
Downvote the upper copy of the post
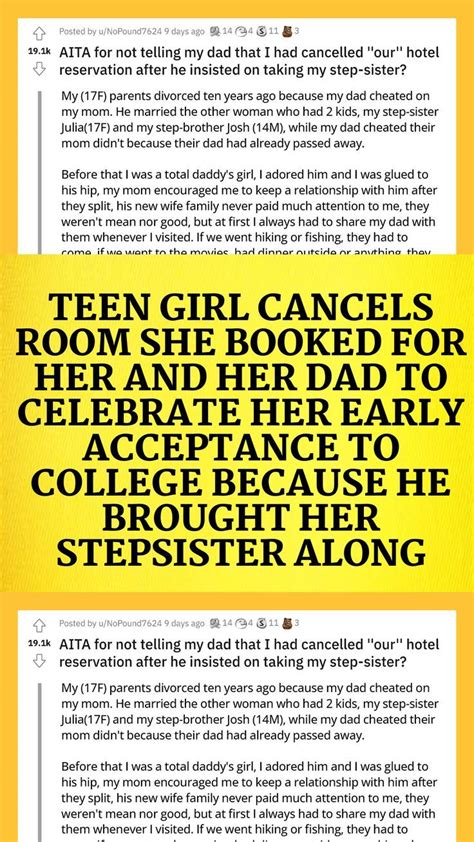(x=38, y=69)
